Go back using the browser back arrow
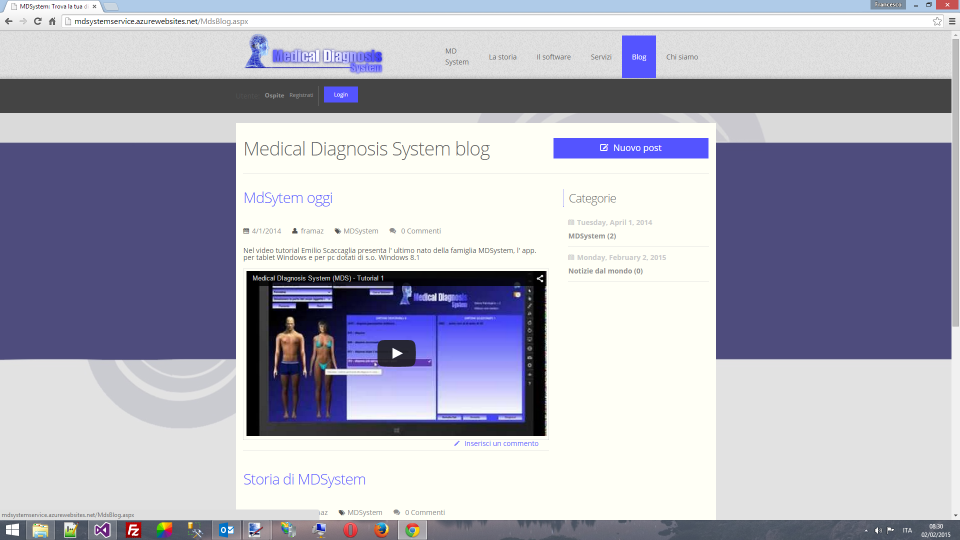Viewport: 960px width, 540px height. pyautogui.click(x=9, y=20)
